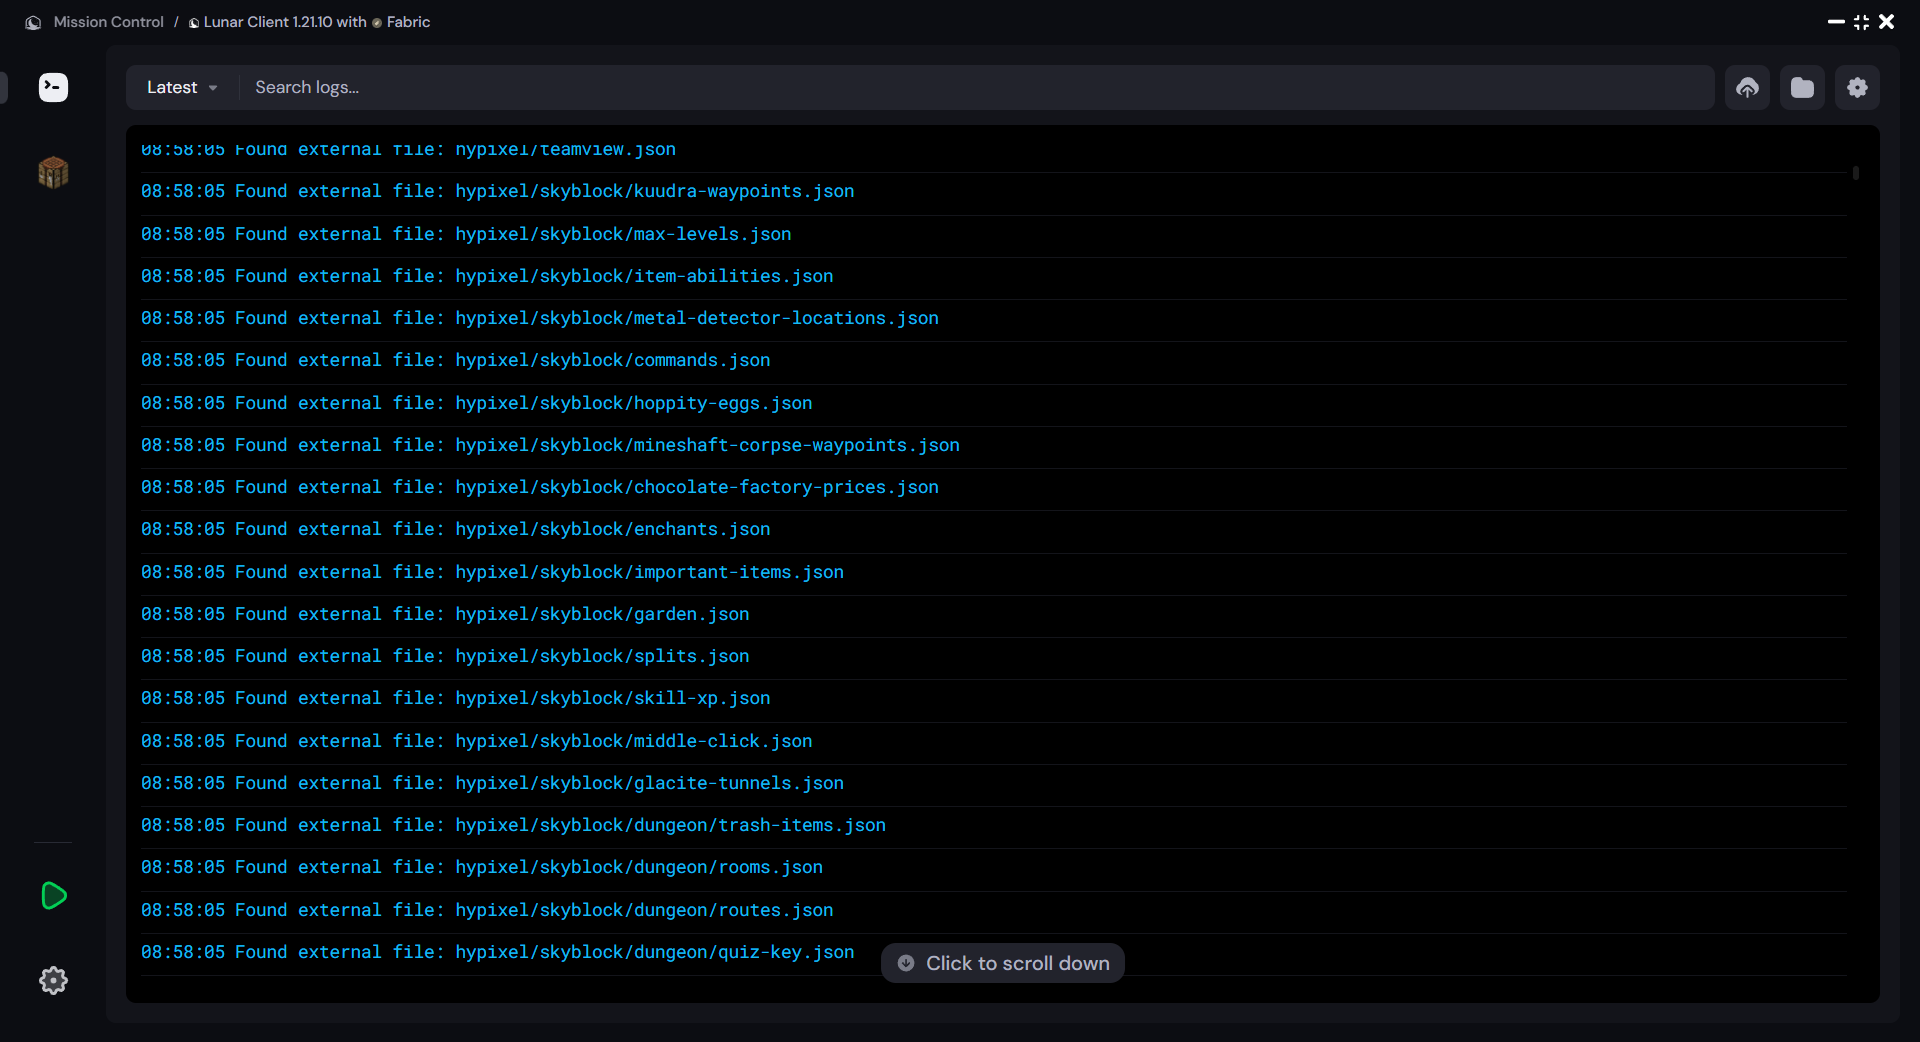Select the kuudra-waypoints.json log line
The image size is (1920, 1042).
[497, 191]
